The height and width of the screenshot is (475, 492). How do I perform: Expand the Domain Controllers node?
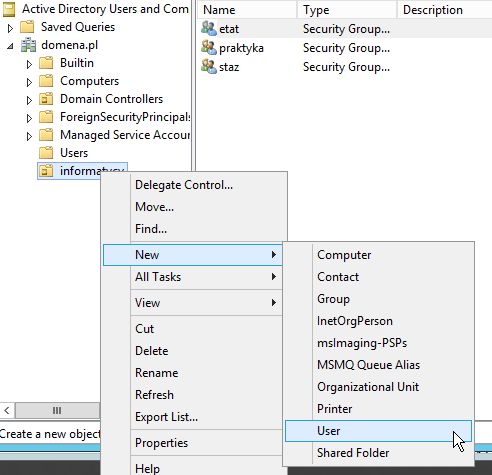tap(29, 100)
